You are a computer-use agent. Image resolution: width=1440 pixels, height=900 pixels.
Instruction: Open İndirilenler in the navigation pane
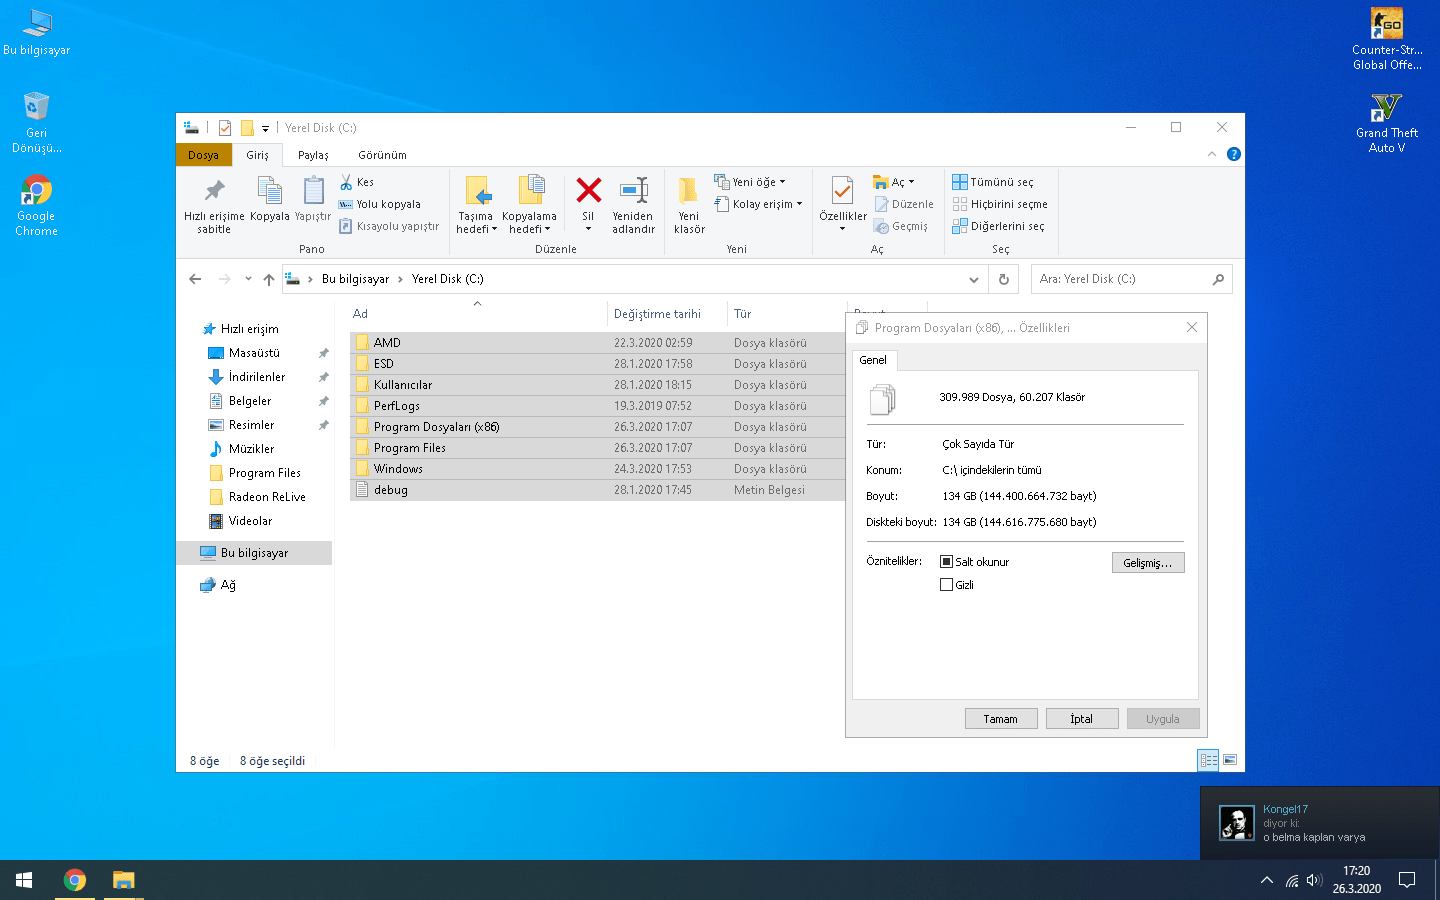pos(256,377)
